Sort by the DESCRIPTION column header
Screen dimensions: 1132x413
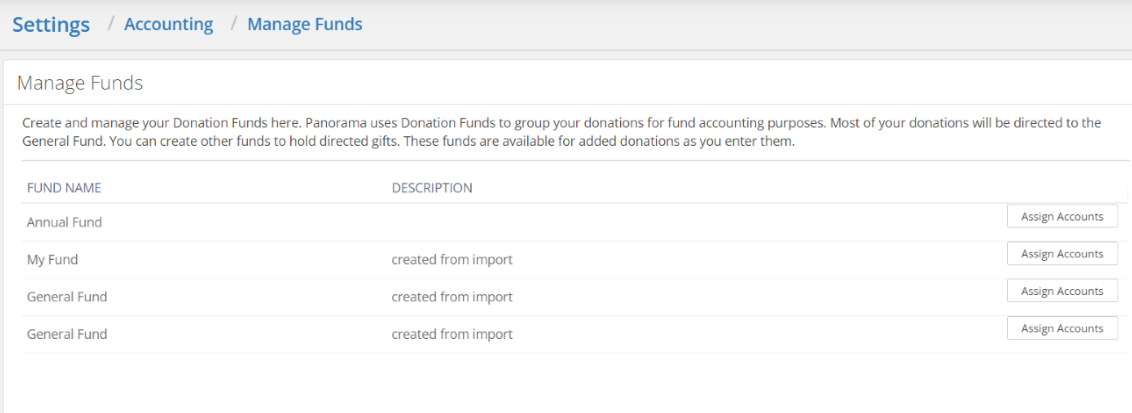[432, 188]
